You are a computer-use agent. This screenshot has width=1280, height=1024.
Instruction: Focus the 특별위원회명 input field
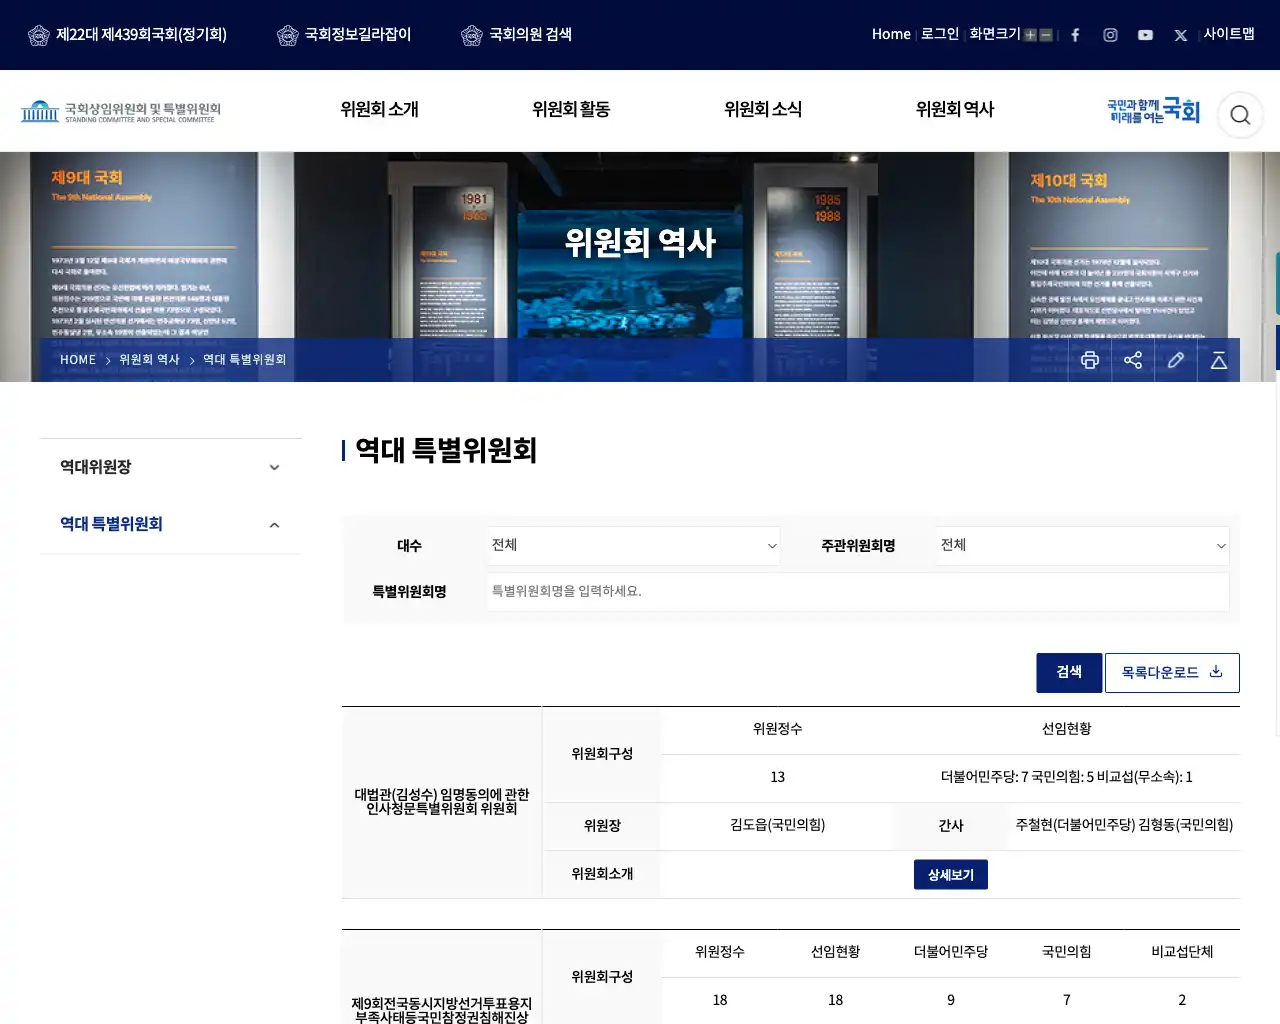coord(859,592)
